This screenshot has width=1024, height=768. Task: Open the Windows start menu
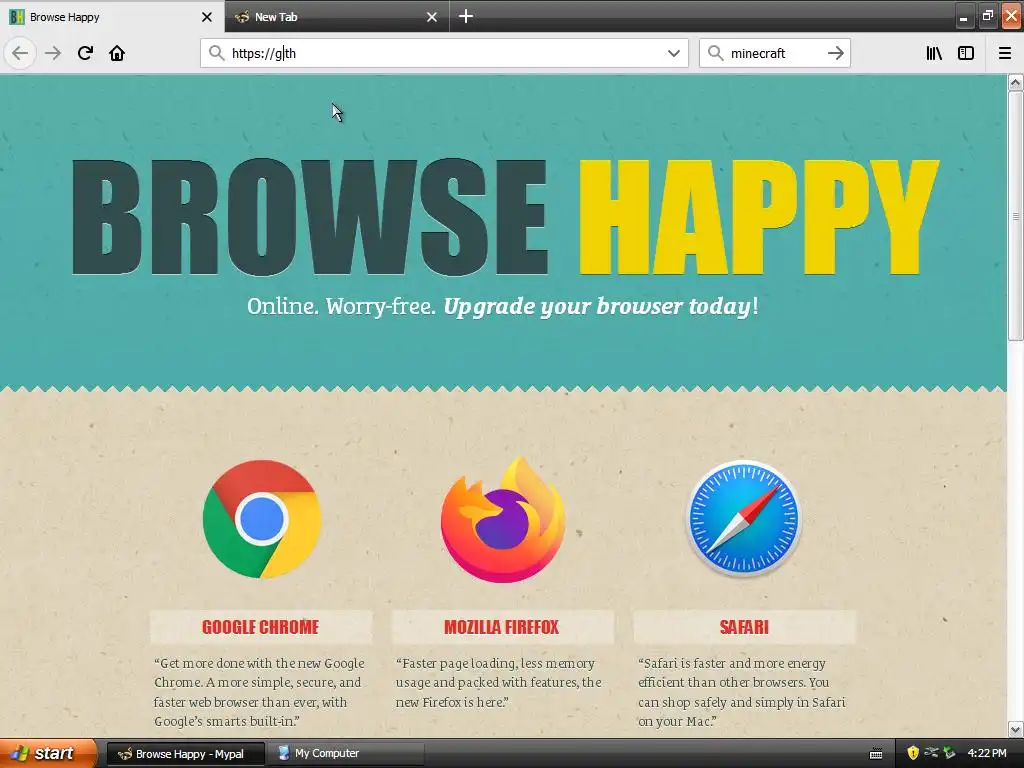click(x=48, y=754)
